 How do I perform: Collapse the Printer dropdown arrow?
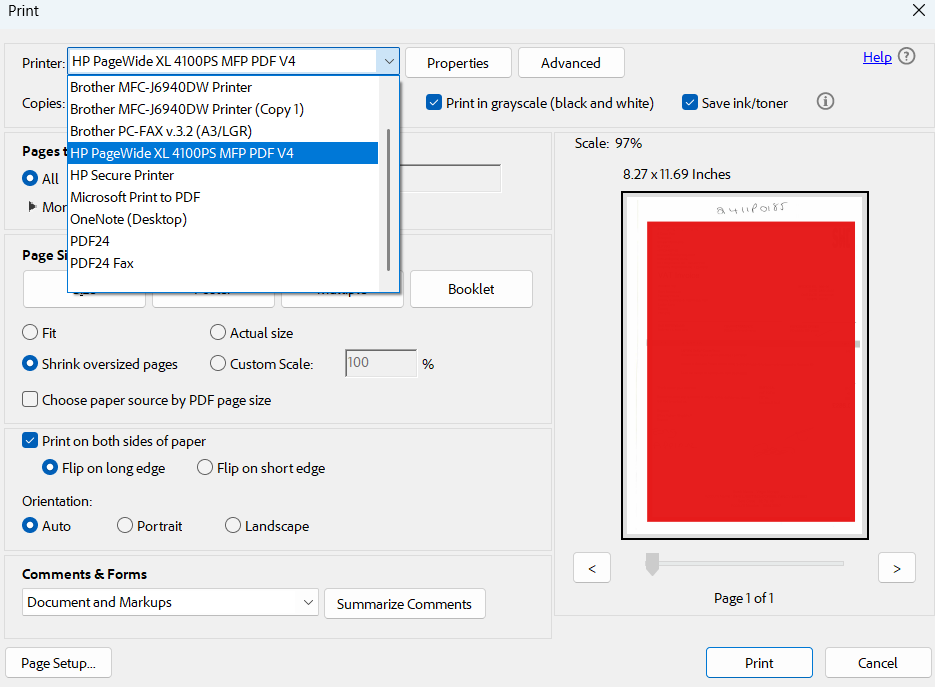[388, 61]
